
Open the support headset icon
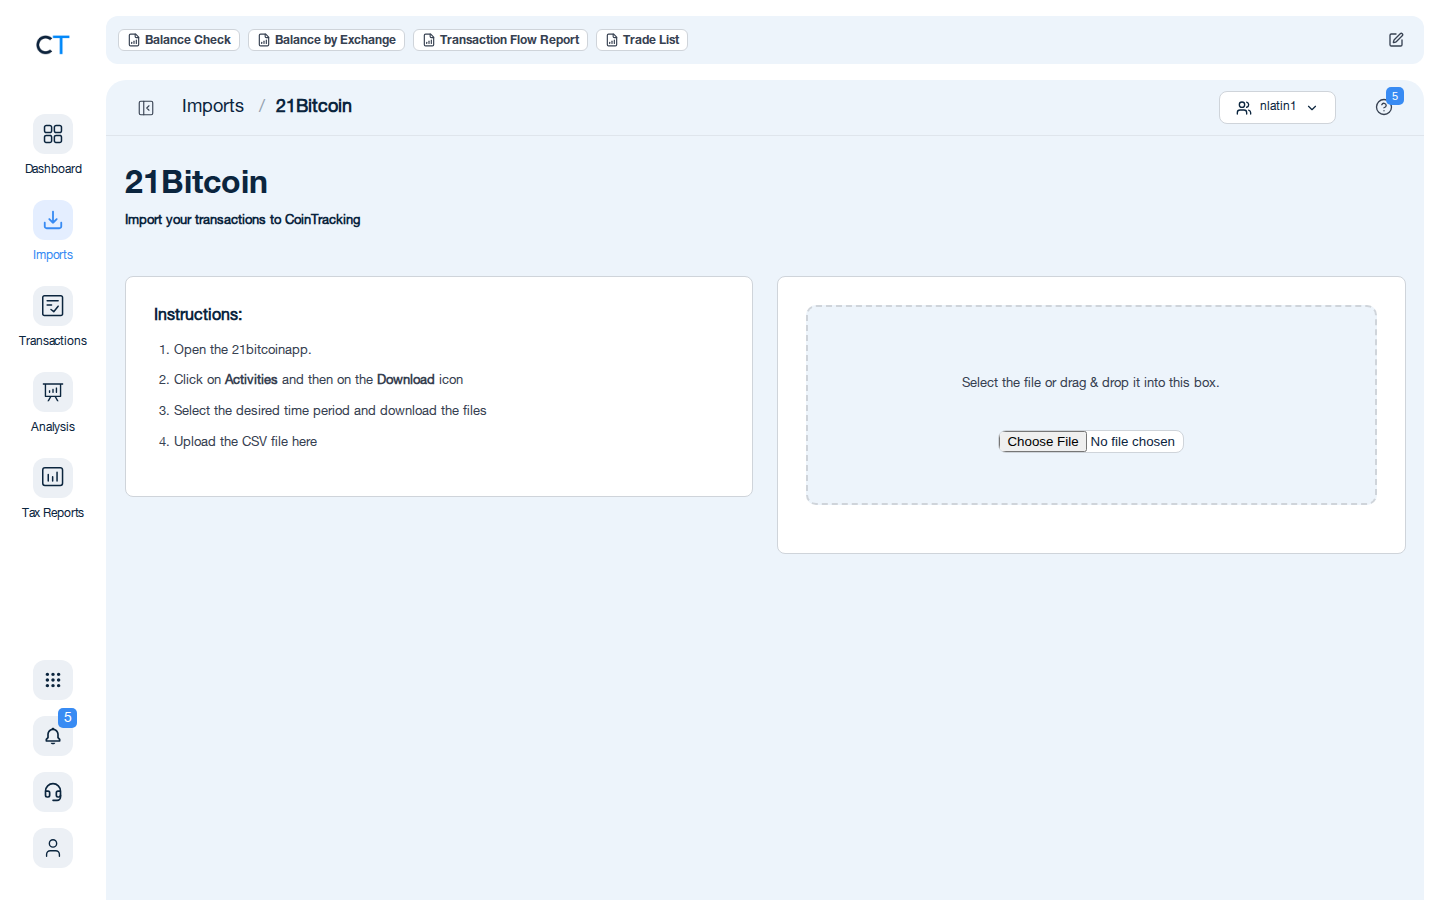click(x=53, y=792)
